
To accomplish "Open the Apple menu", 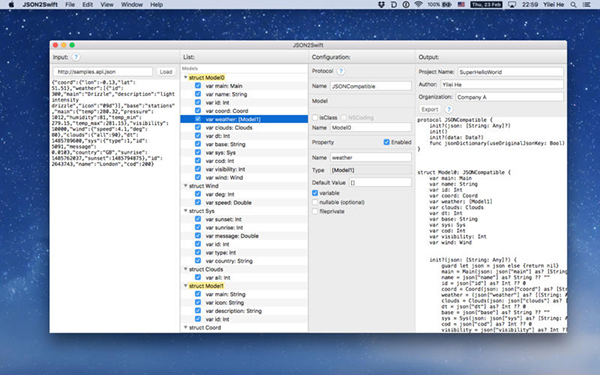I will pyautogui.click(x=11, y=5).
